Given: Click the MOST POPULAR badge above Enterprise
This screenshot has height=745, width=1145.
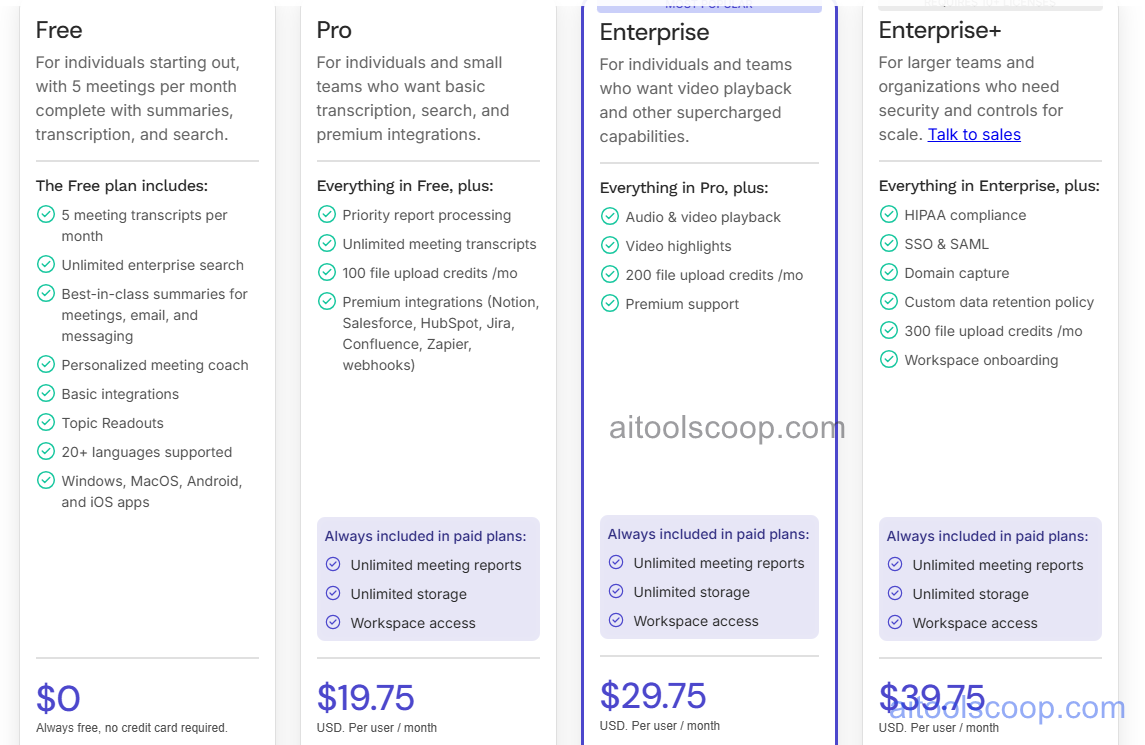Looking at the screenshot, I should pos(708,6).
